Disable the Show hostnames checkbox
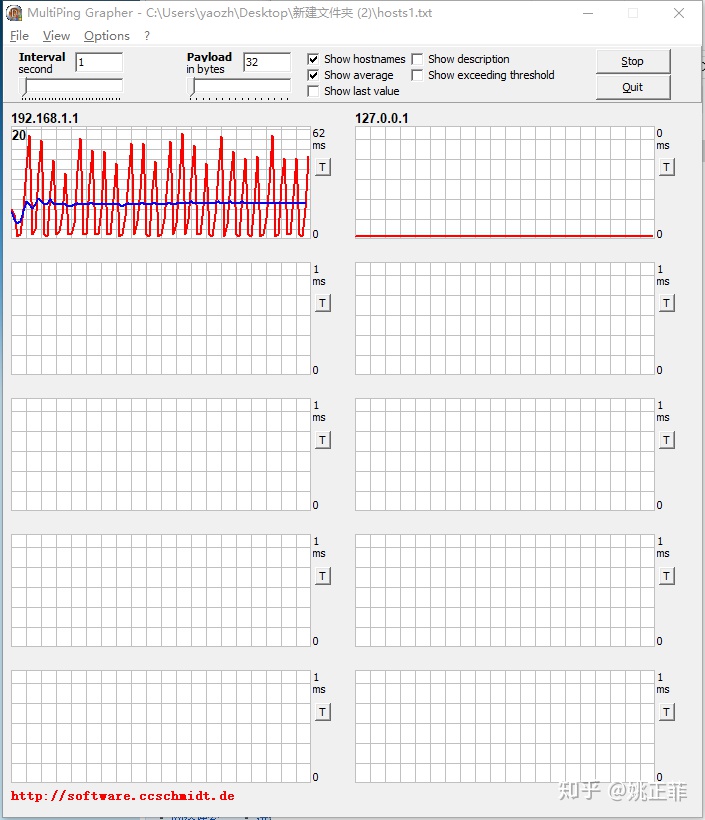The image size is (705, 820). pos(314,59)
